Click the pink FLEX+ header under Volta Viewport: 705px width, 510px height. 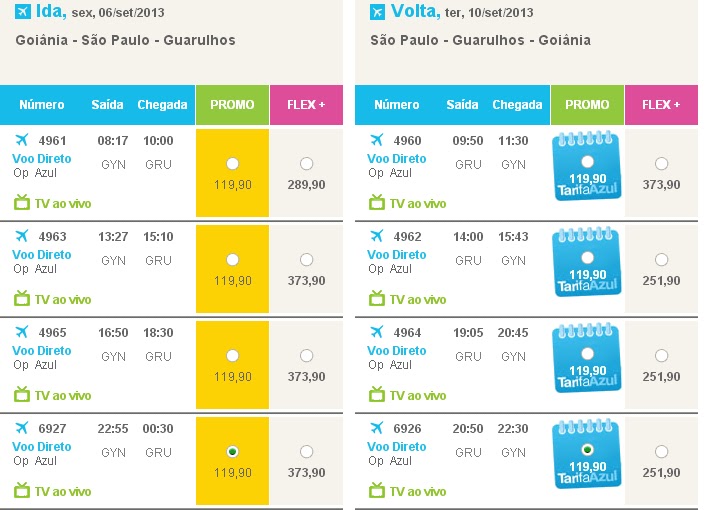click(661, 105)
